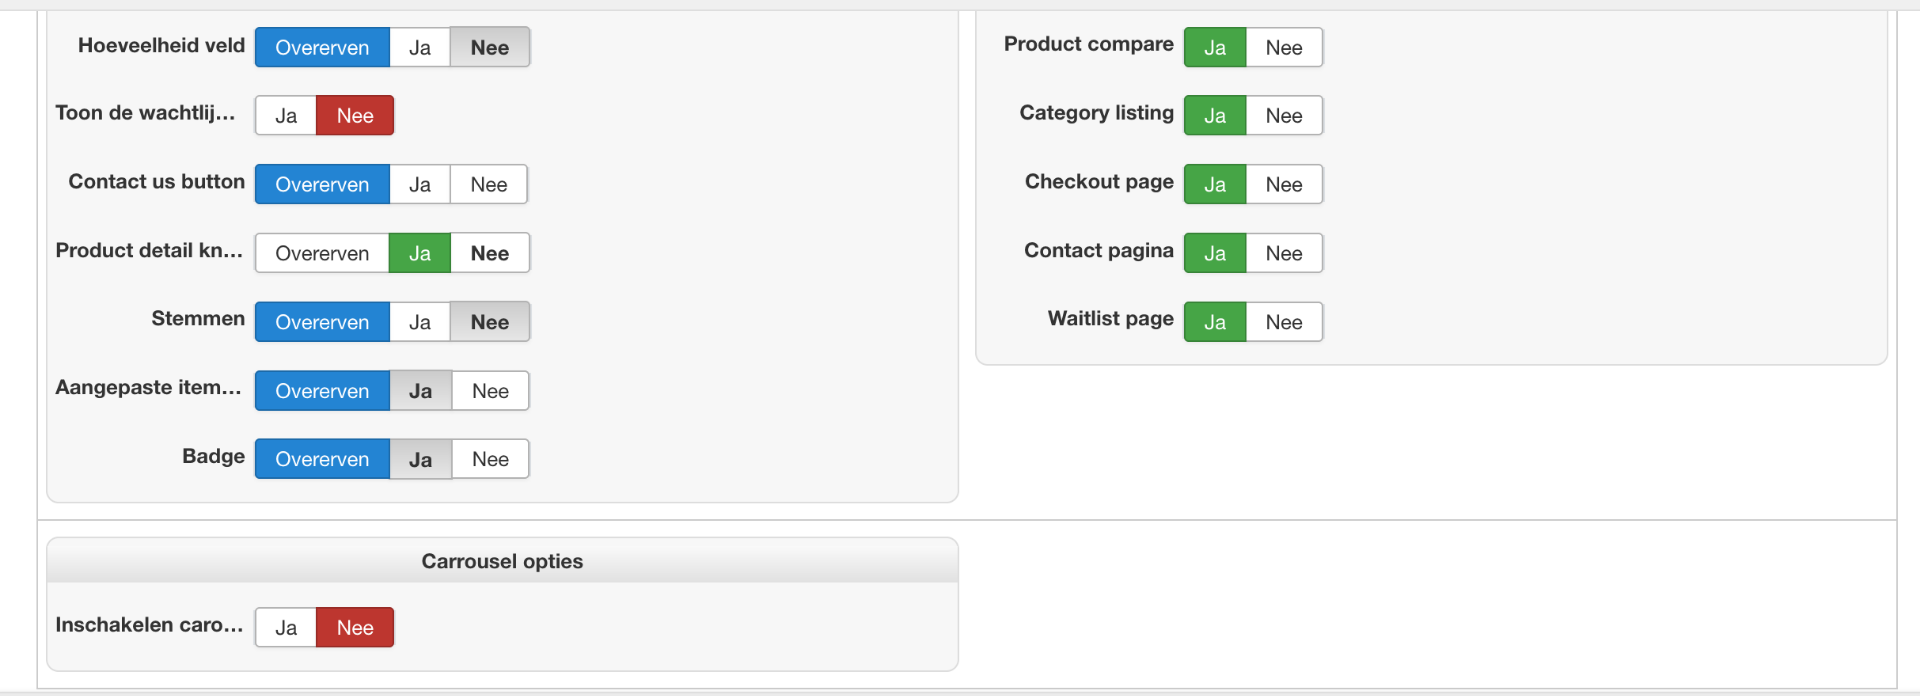This screenshot has height=696, width=1920.
Task: Set Contact pagina to Nee
Action: 1284,254
